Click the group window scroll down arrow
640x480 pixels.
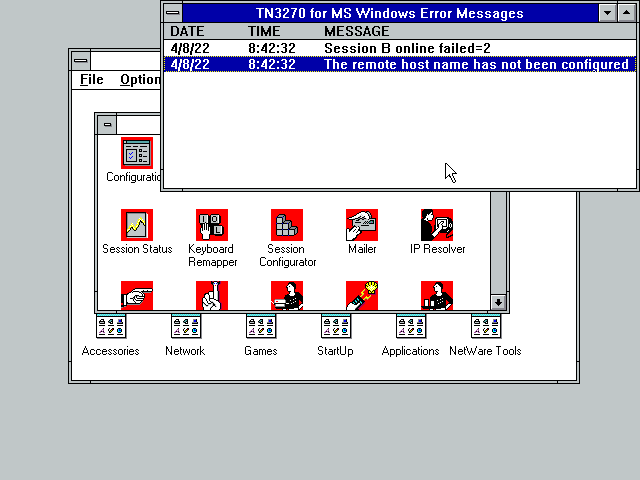(x=498, y=302)
